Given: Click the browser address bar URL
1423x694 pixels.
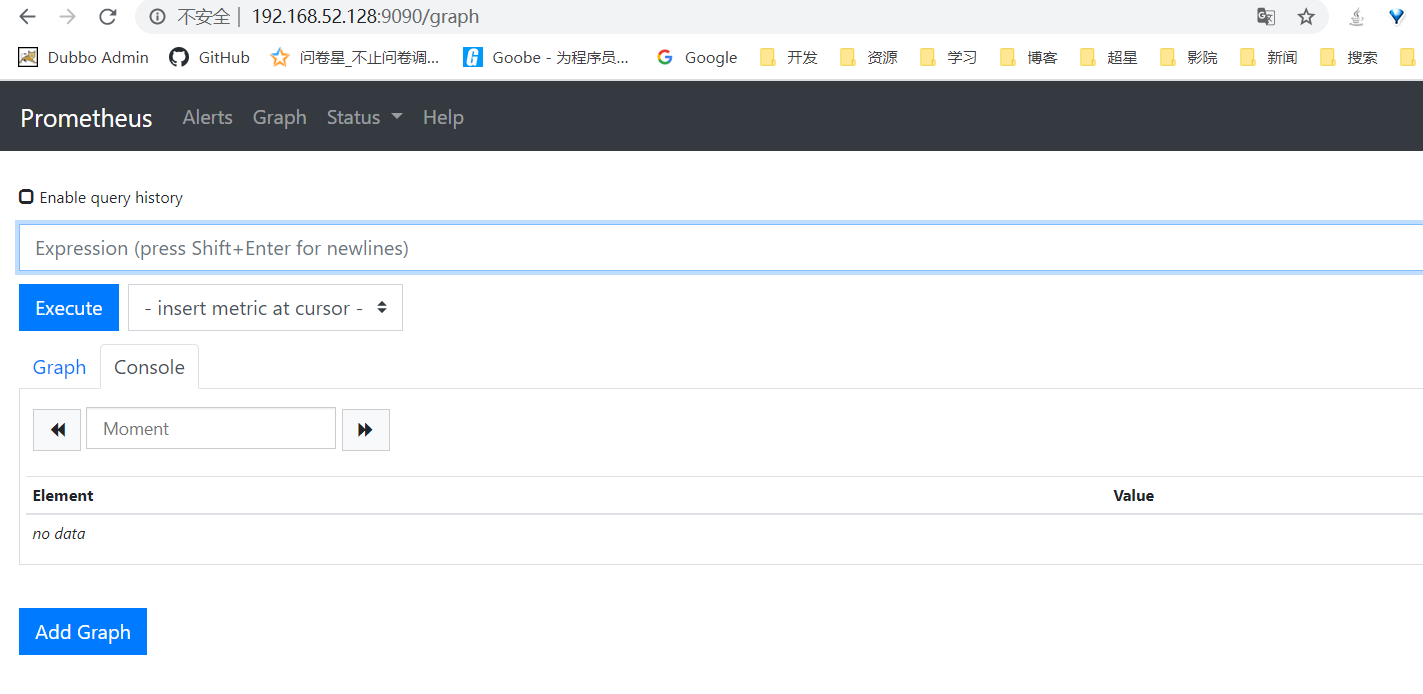Looking at the screenshot, I should [365, 17].
